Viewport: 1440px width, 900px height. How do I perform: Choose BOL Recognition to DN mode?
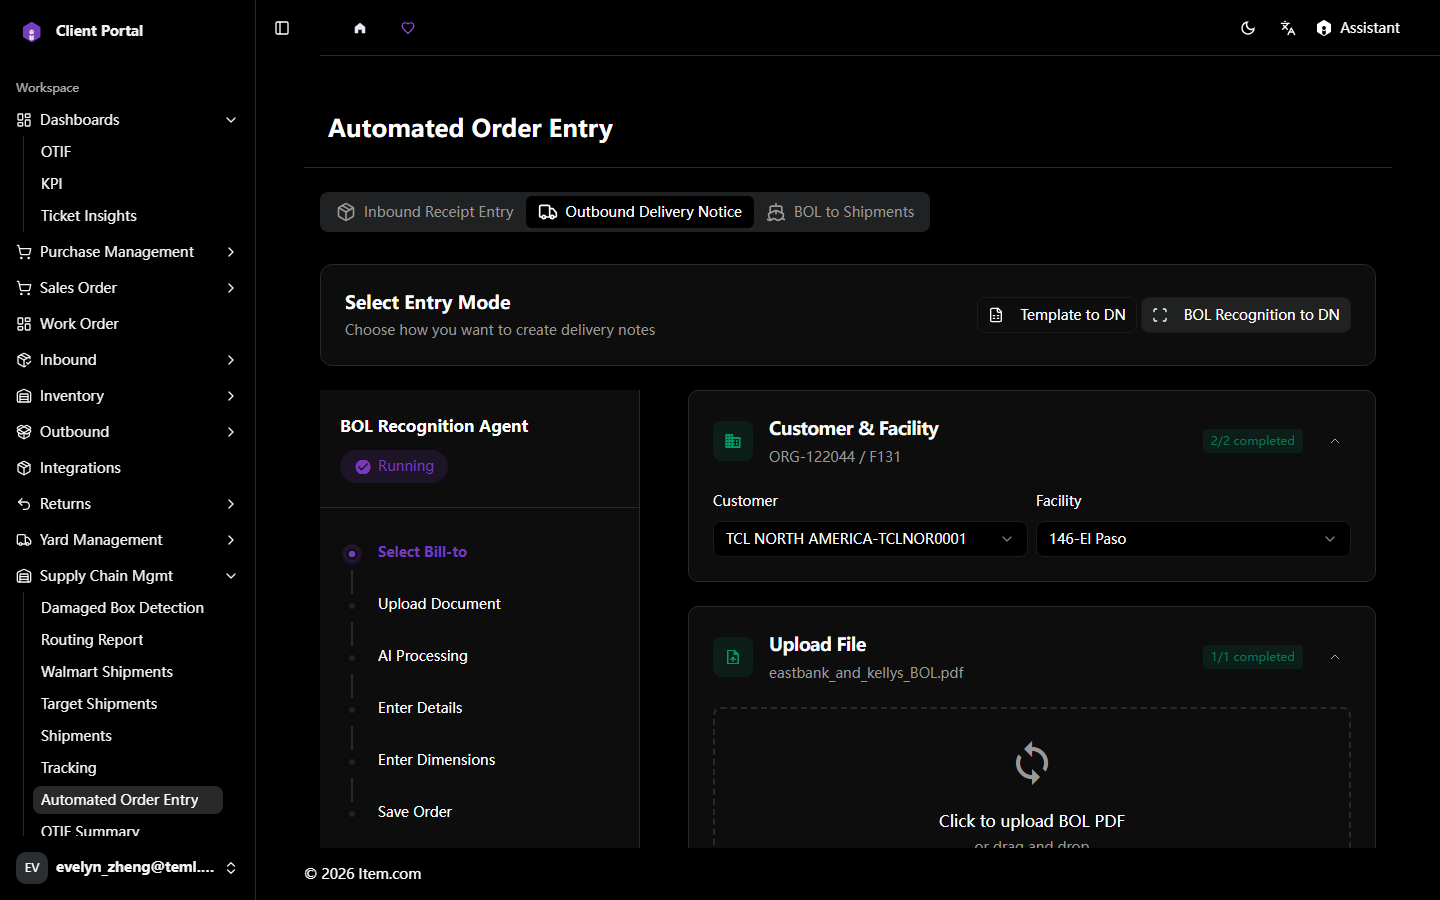pos(1246,315)
